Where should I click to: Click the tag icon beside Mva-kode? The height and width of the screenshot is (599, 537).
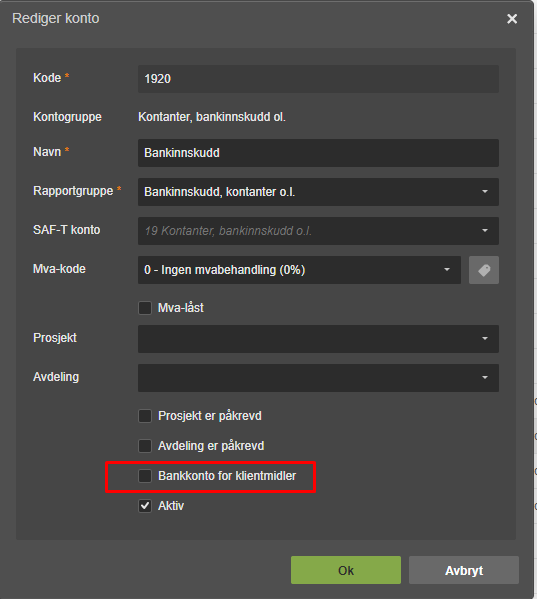[484, 270]
